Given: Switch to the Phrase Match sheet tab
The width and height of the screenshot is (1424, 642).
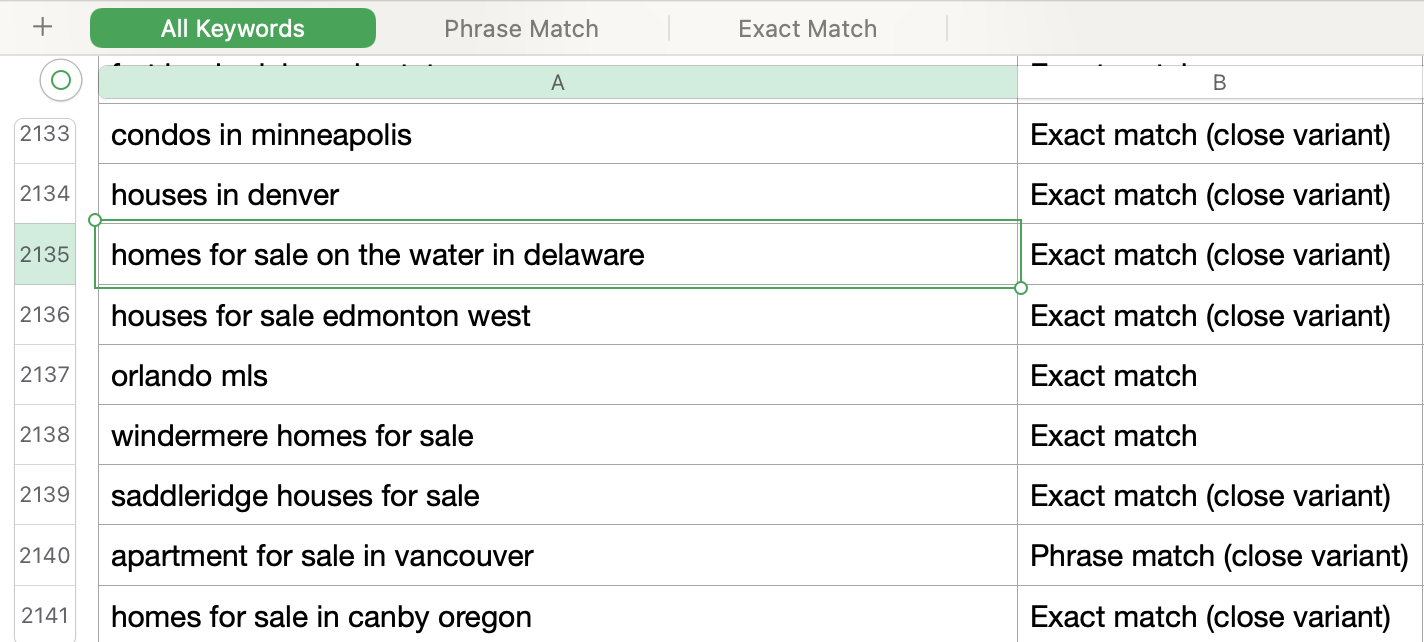Looking at the screenshot, I should [521, 29].
